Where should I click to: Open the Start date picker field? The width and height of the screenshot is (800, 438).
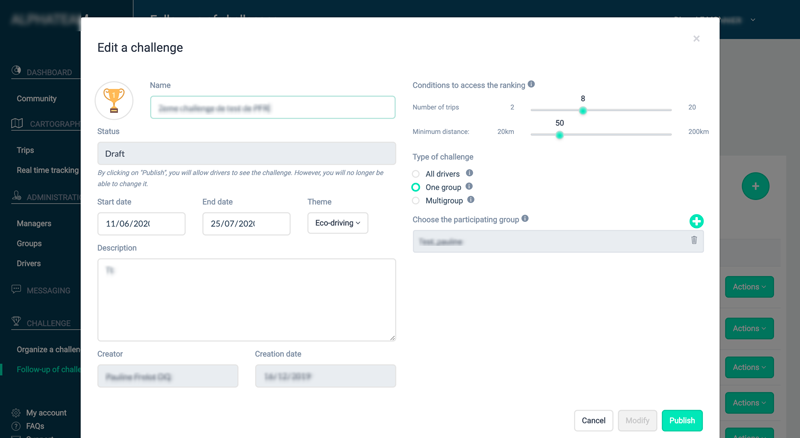tap(141, 224)
